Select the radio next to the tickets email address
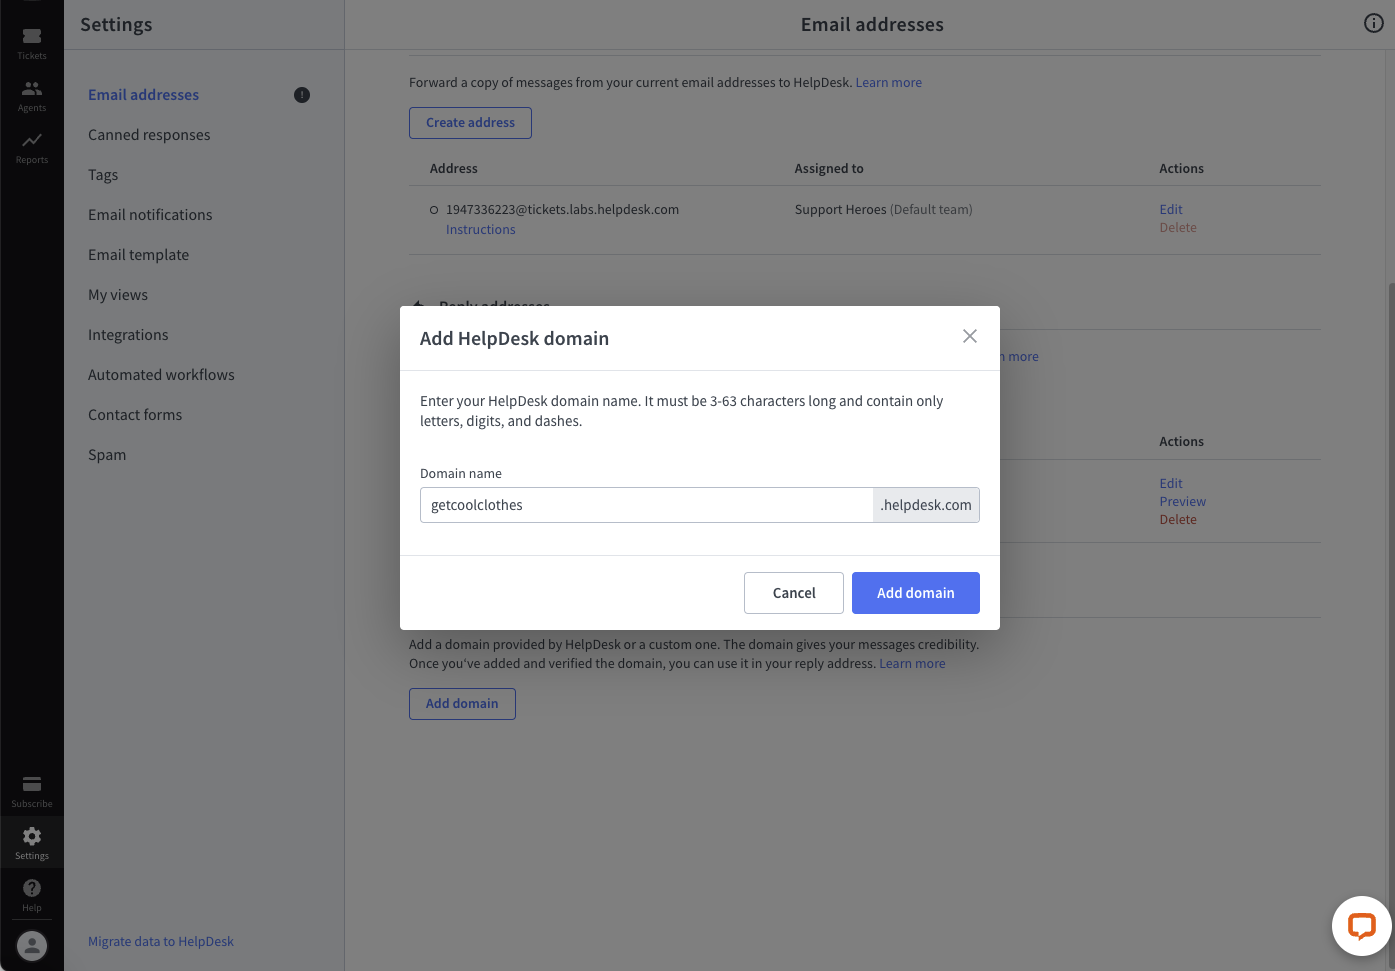Screen dimensions: 1395x971 [x=433, y=210]
